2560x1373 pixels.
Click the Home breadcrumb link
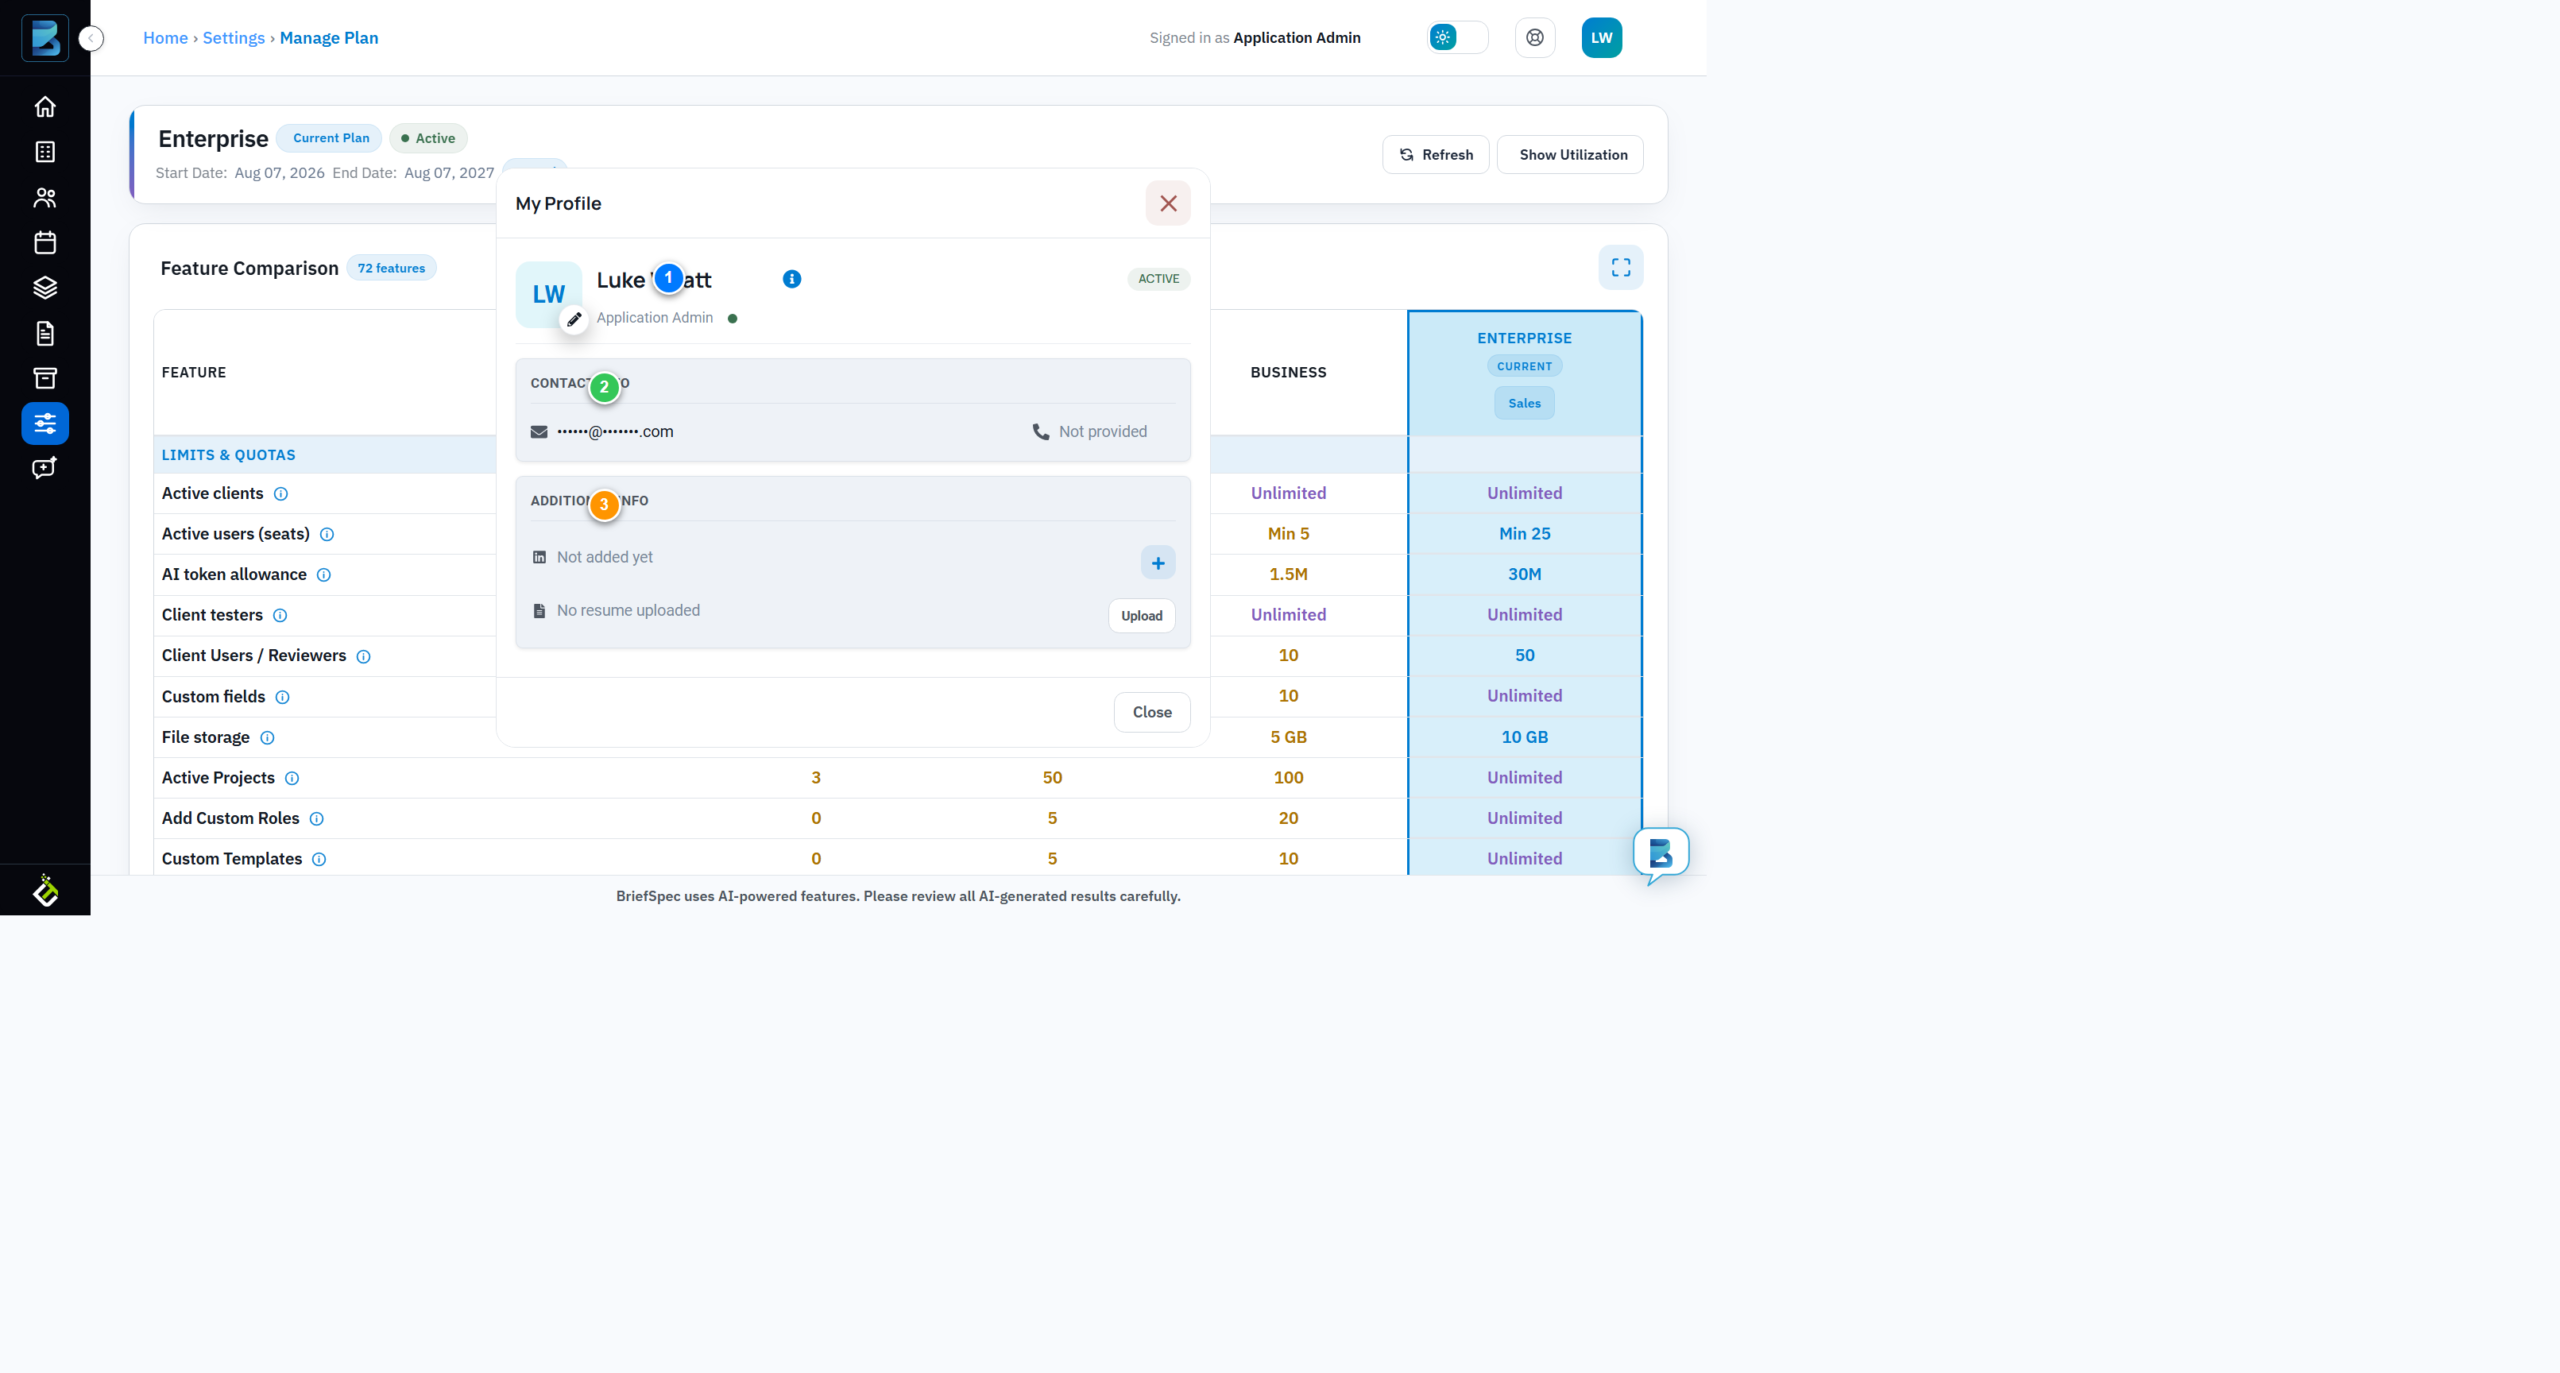tap(165, 38)
